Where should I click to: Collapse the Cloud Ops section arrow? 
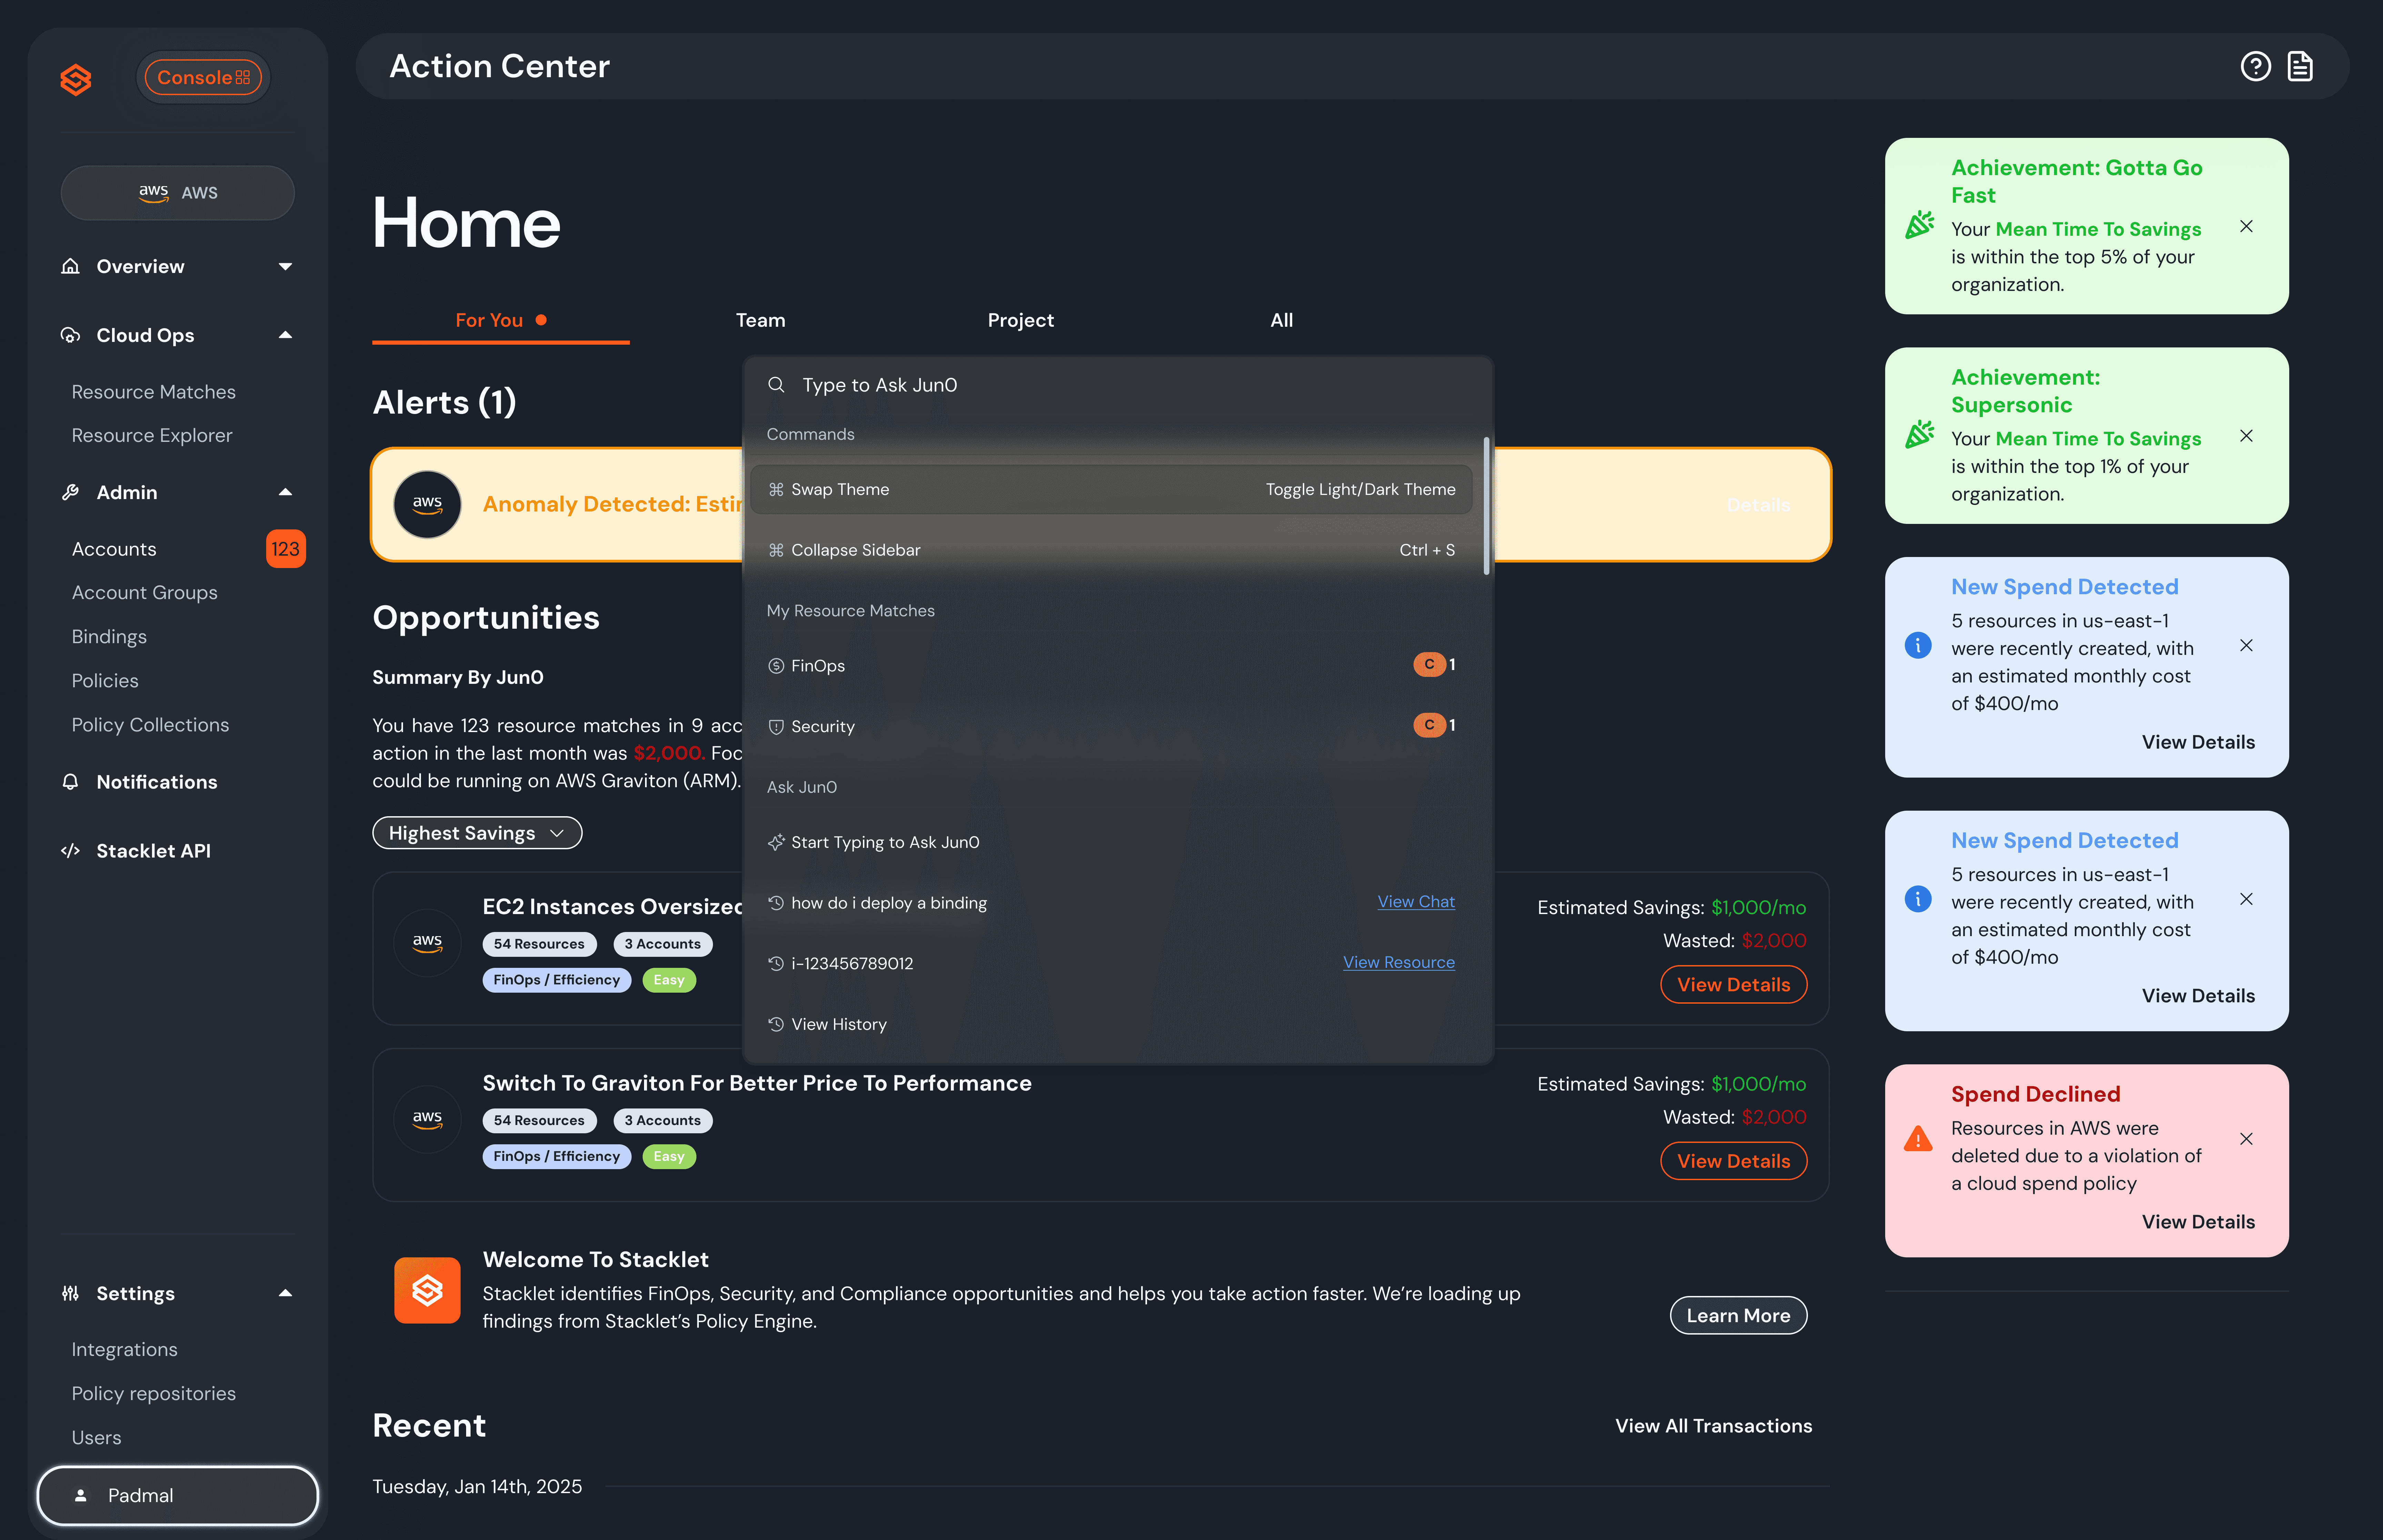click(x=285, y=335)
